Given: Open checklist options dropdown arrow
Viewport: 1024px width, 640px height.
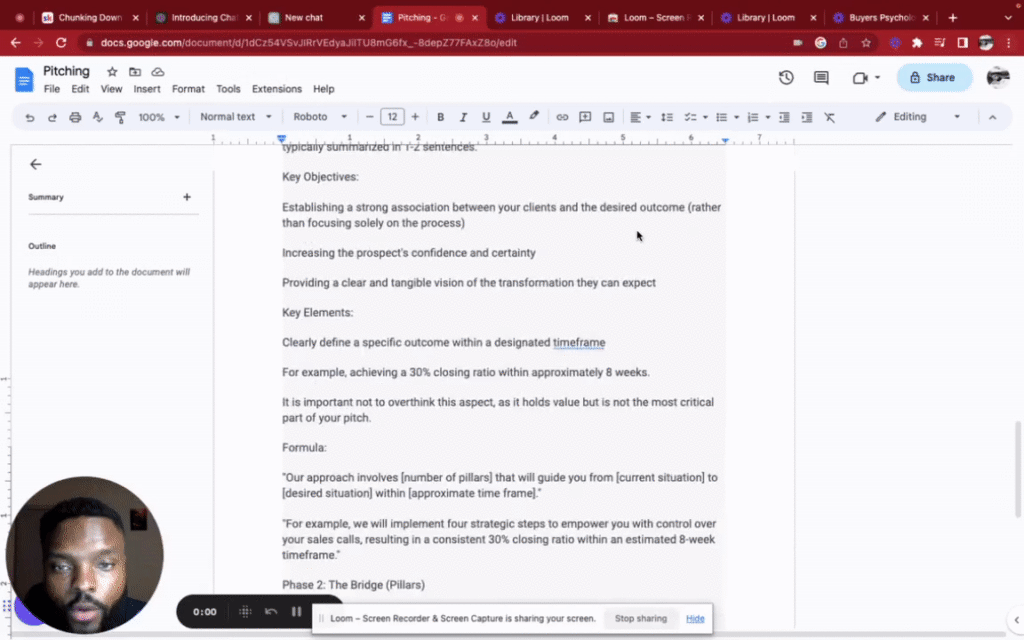Looking at the screenshot, I should (705, 118).
